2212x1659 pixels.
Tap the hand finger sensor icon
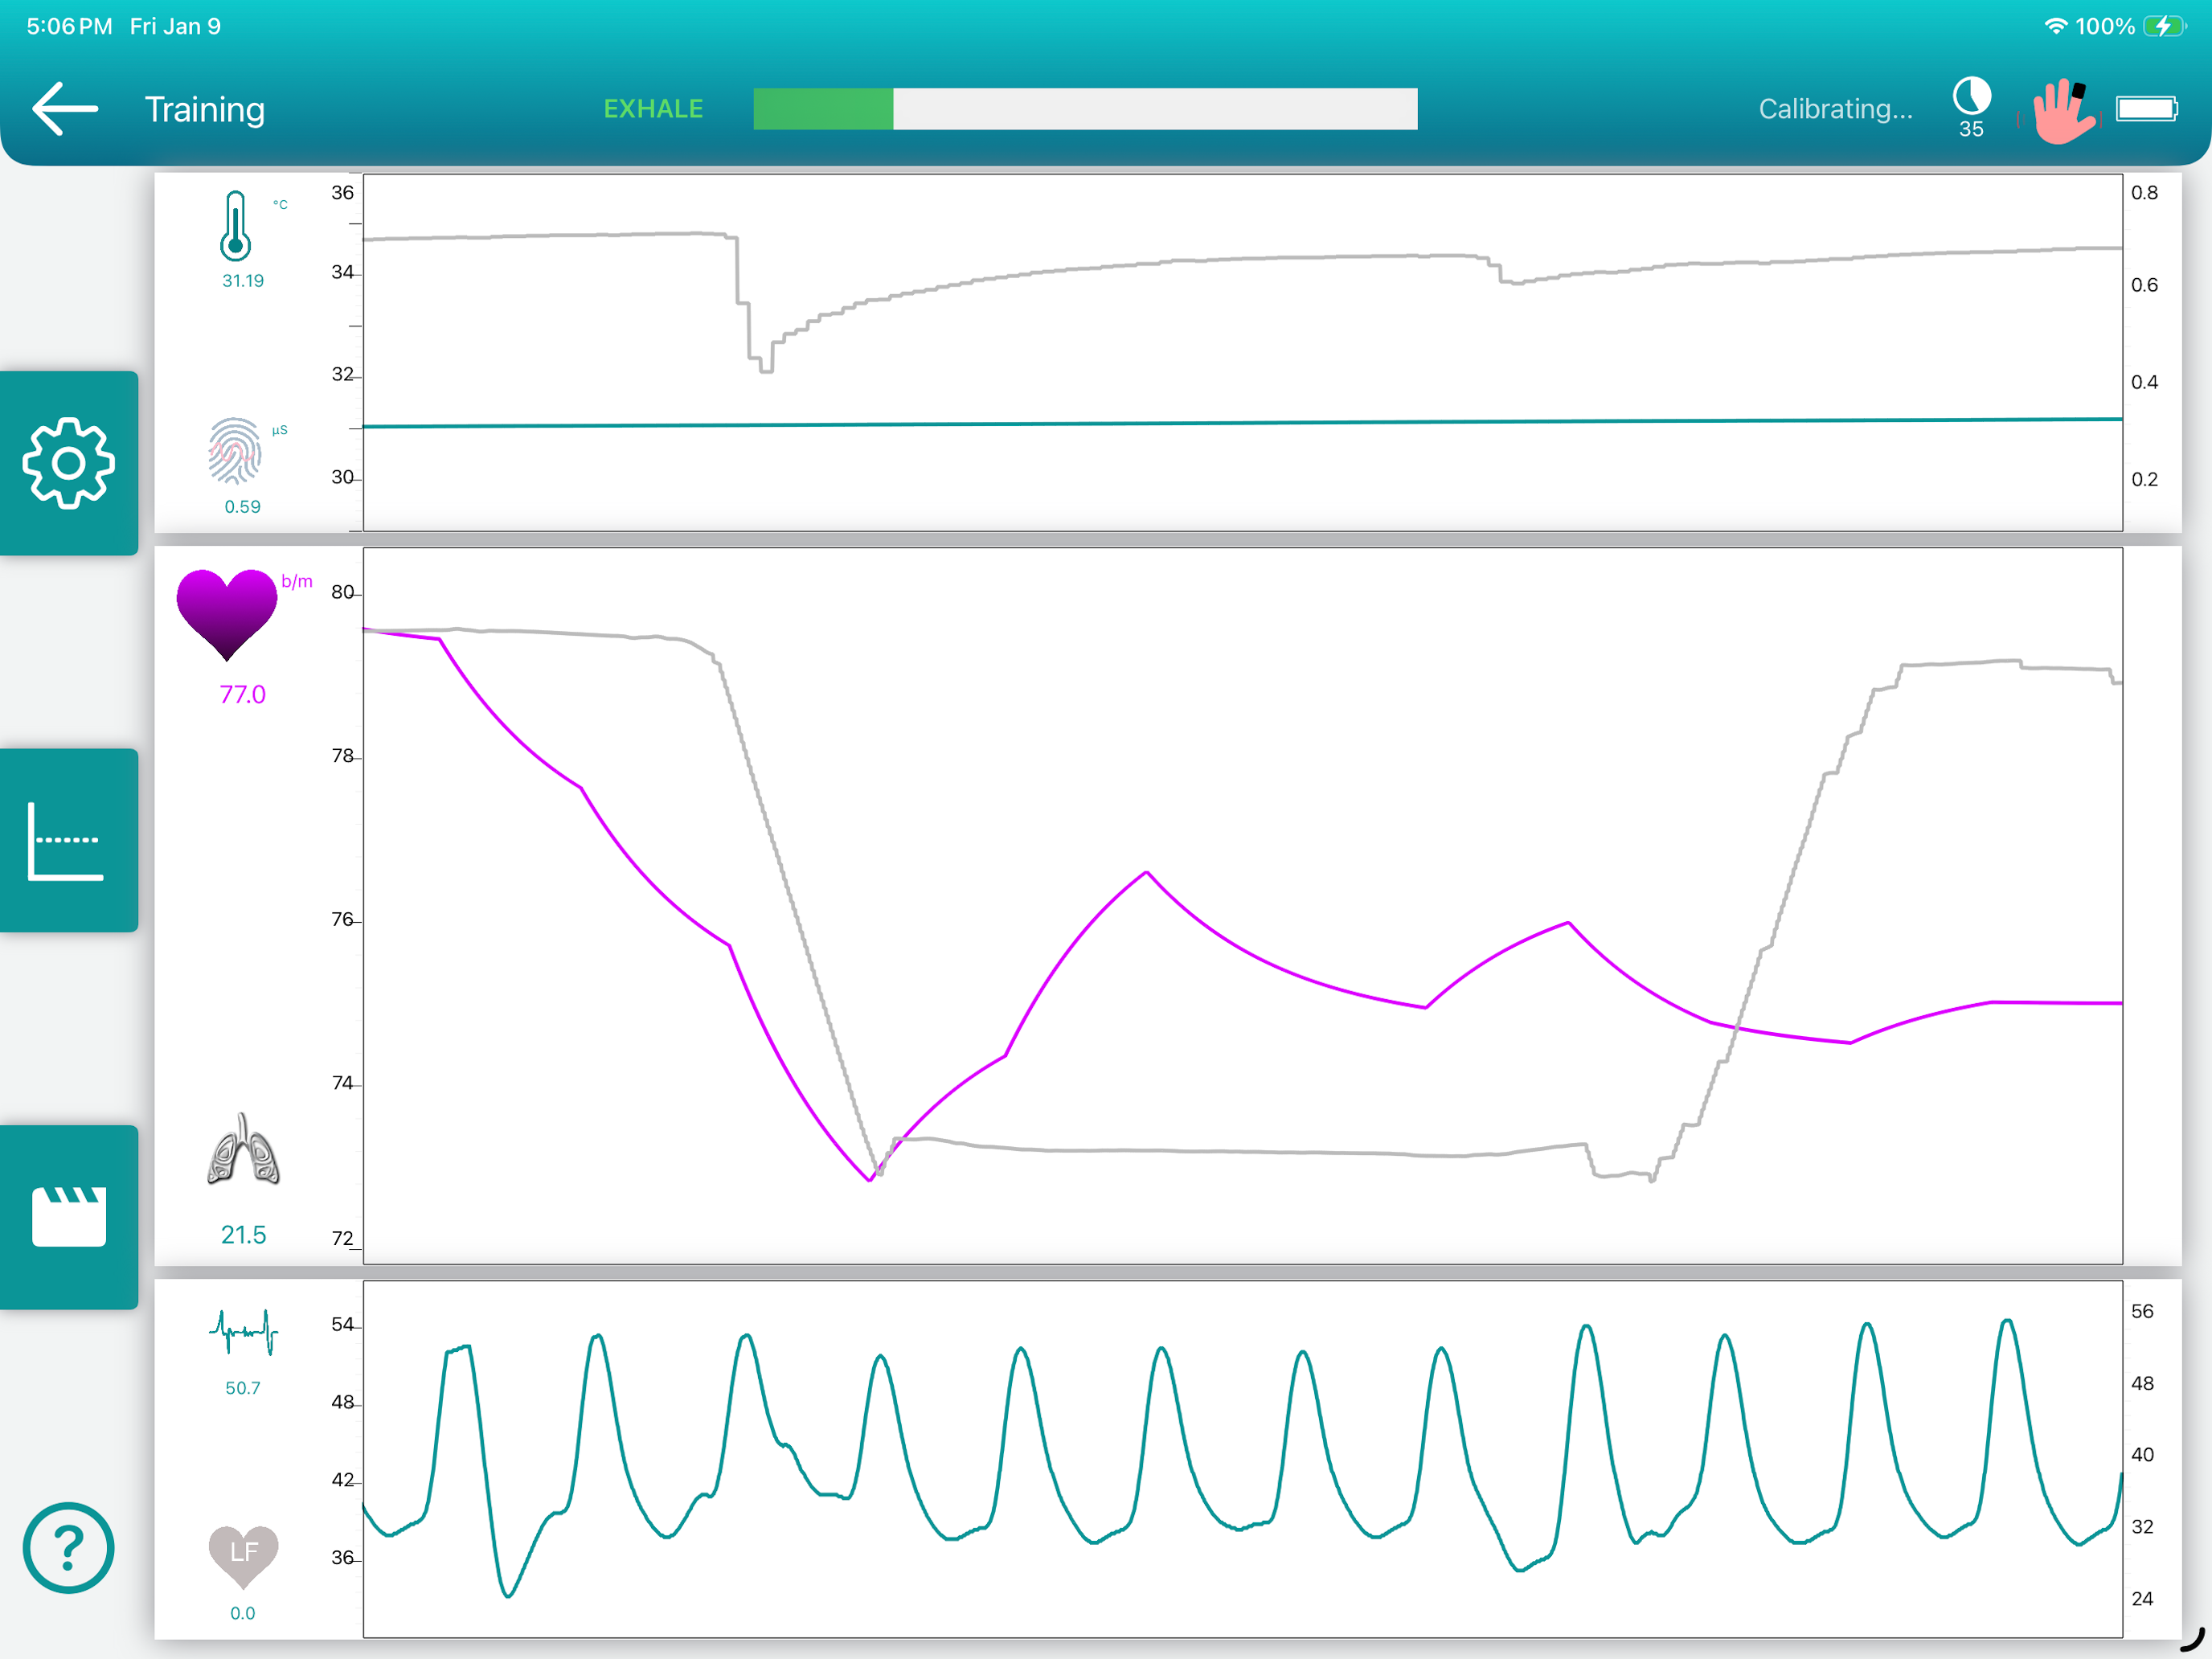(x=2063, y=111)
